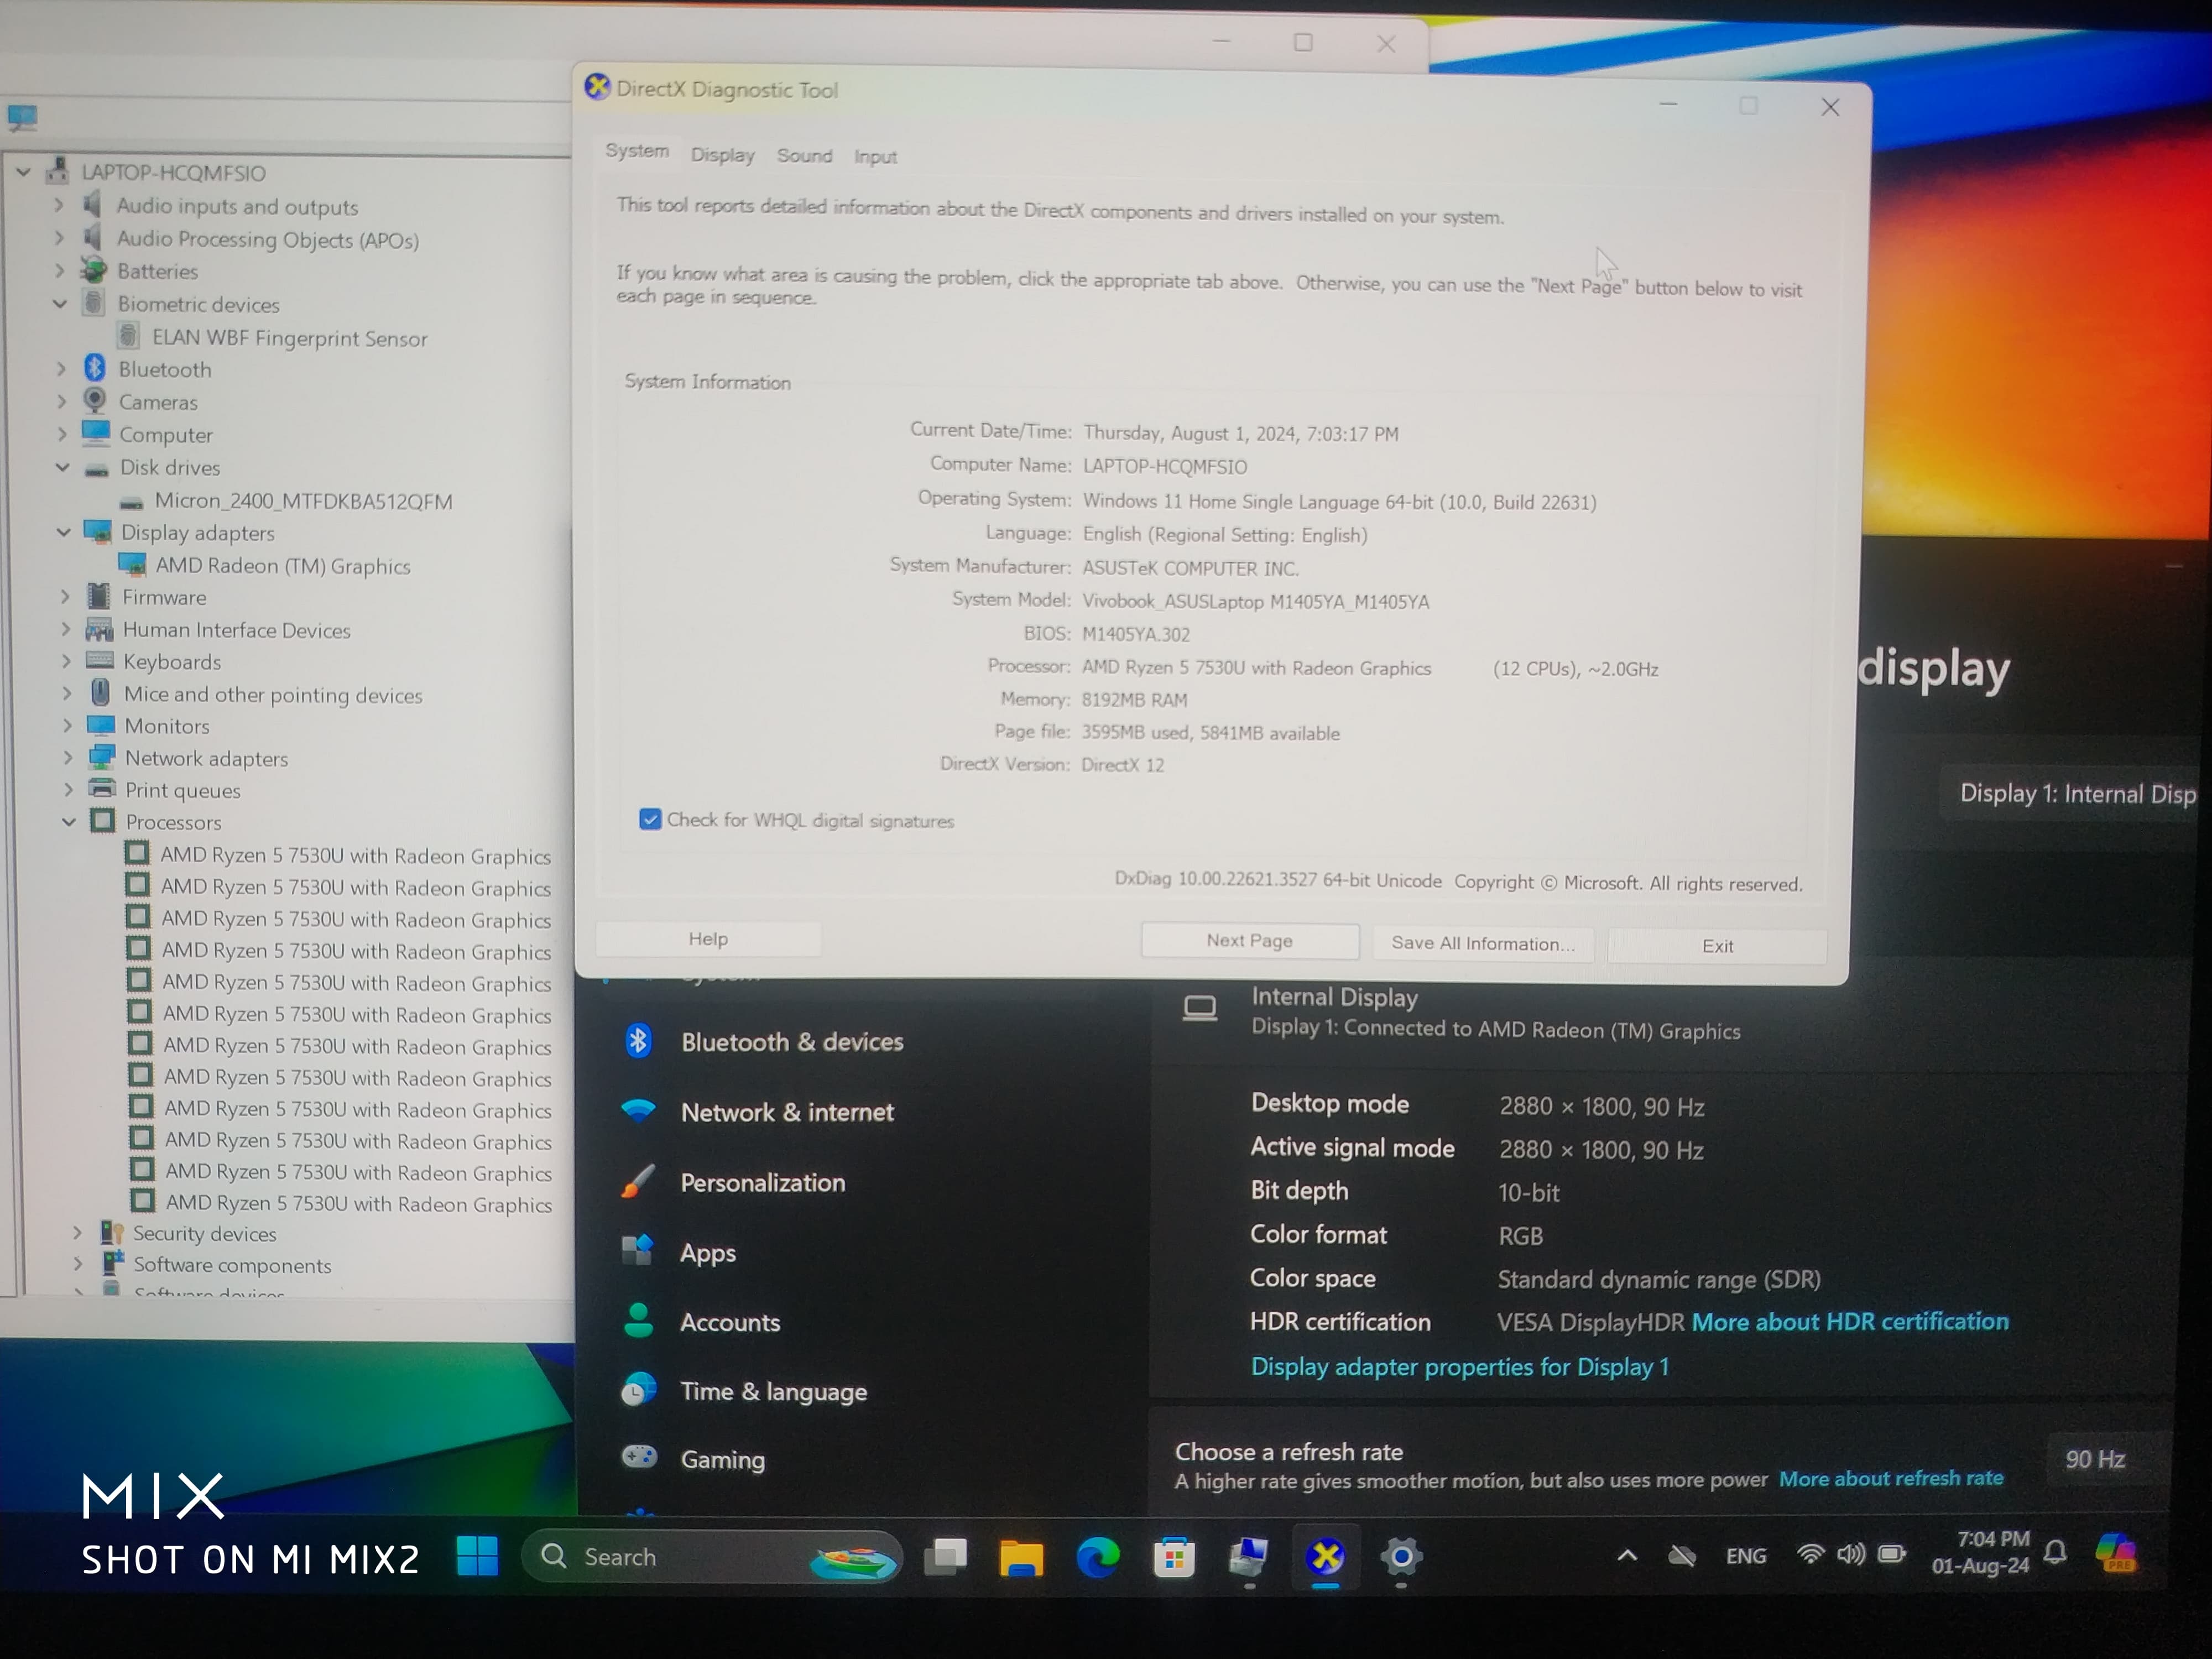Collapse the Disk drives node

(62, 466)
